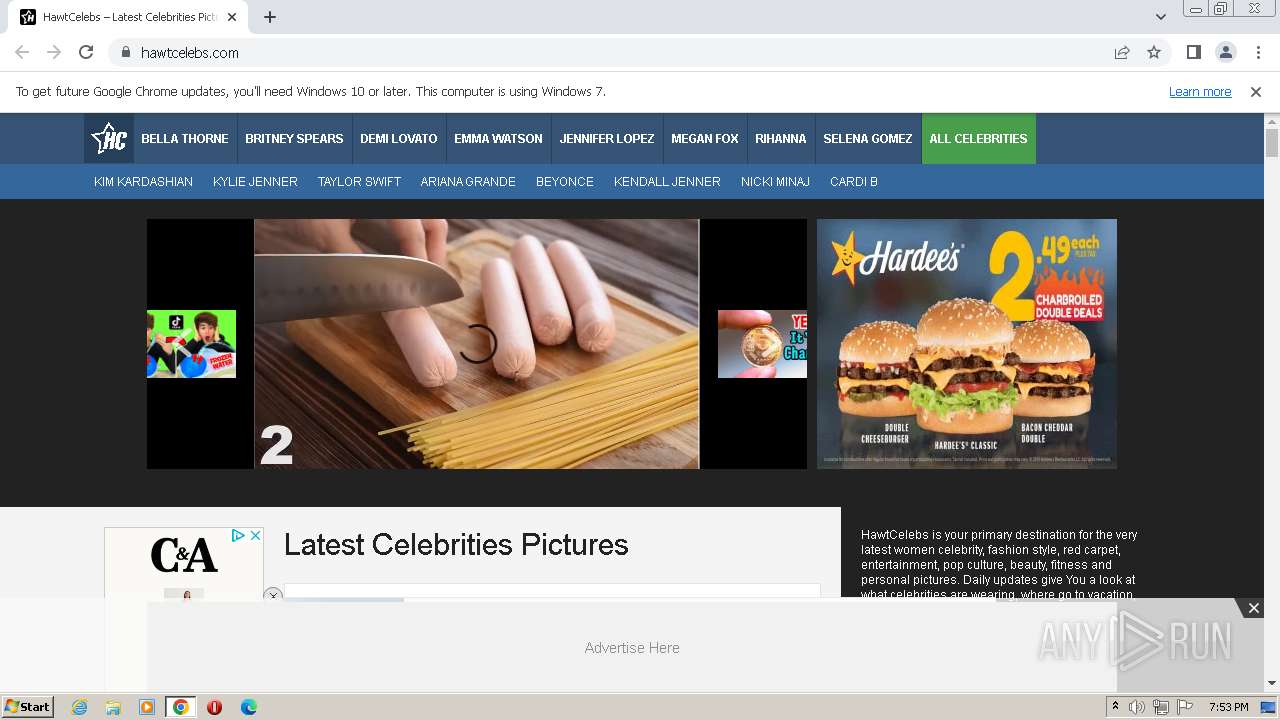1280x720 pixels.
Task: Go to ARIANA GRANDE link
Action: click(x=468, y=182)
